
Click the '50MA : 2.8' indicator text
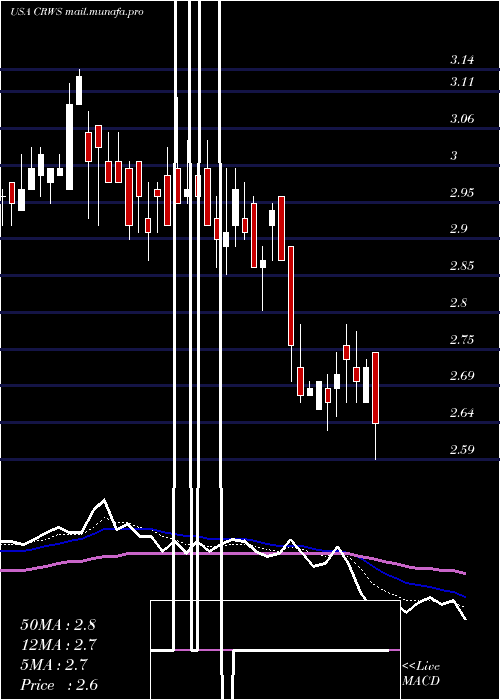pyautogui.click(x=58, y=625)
